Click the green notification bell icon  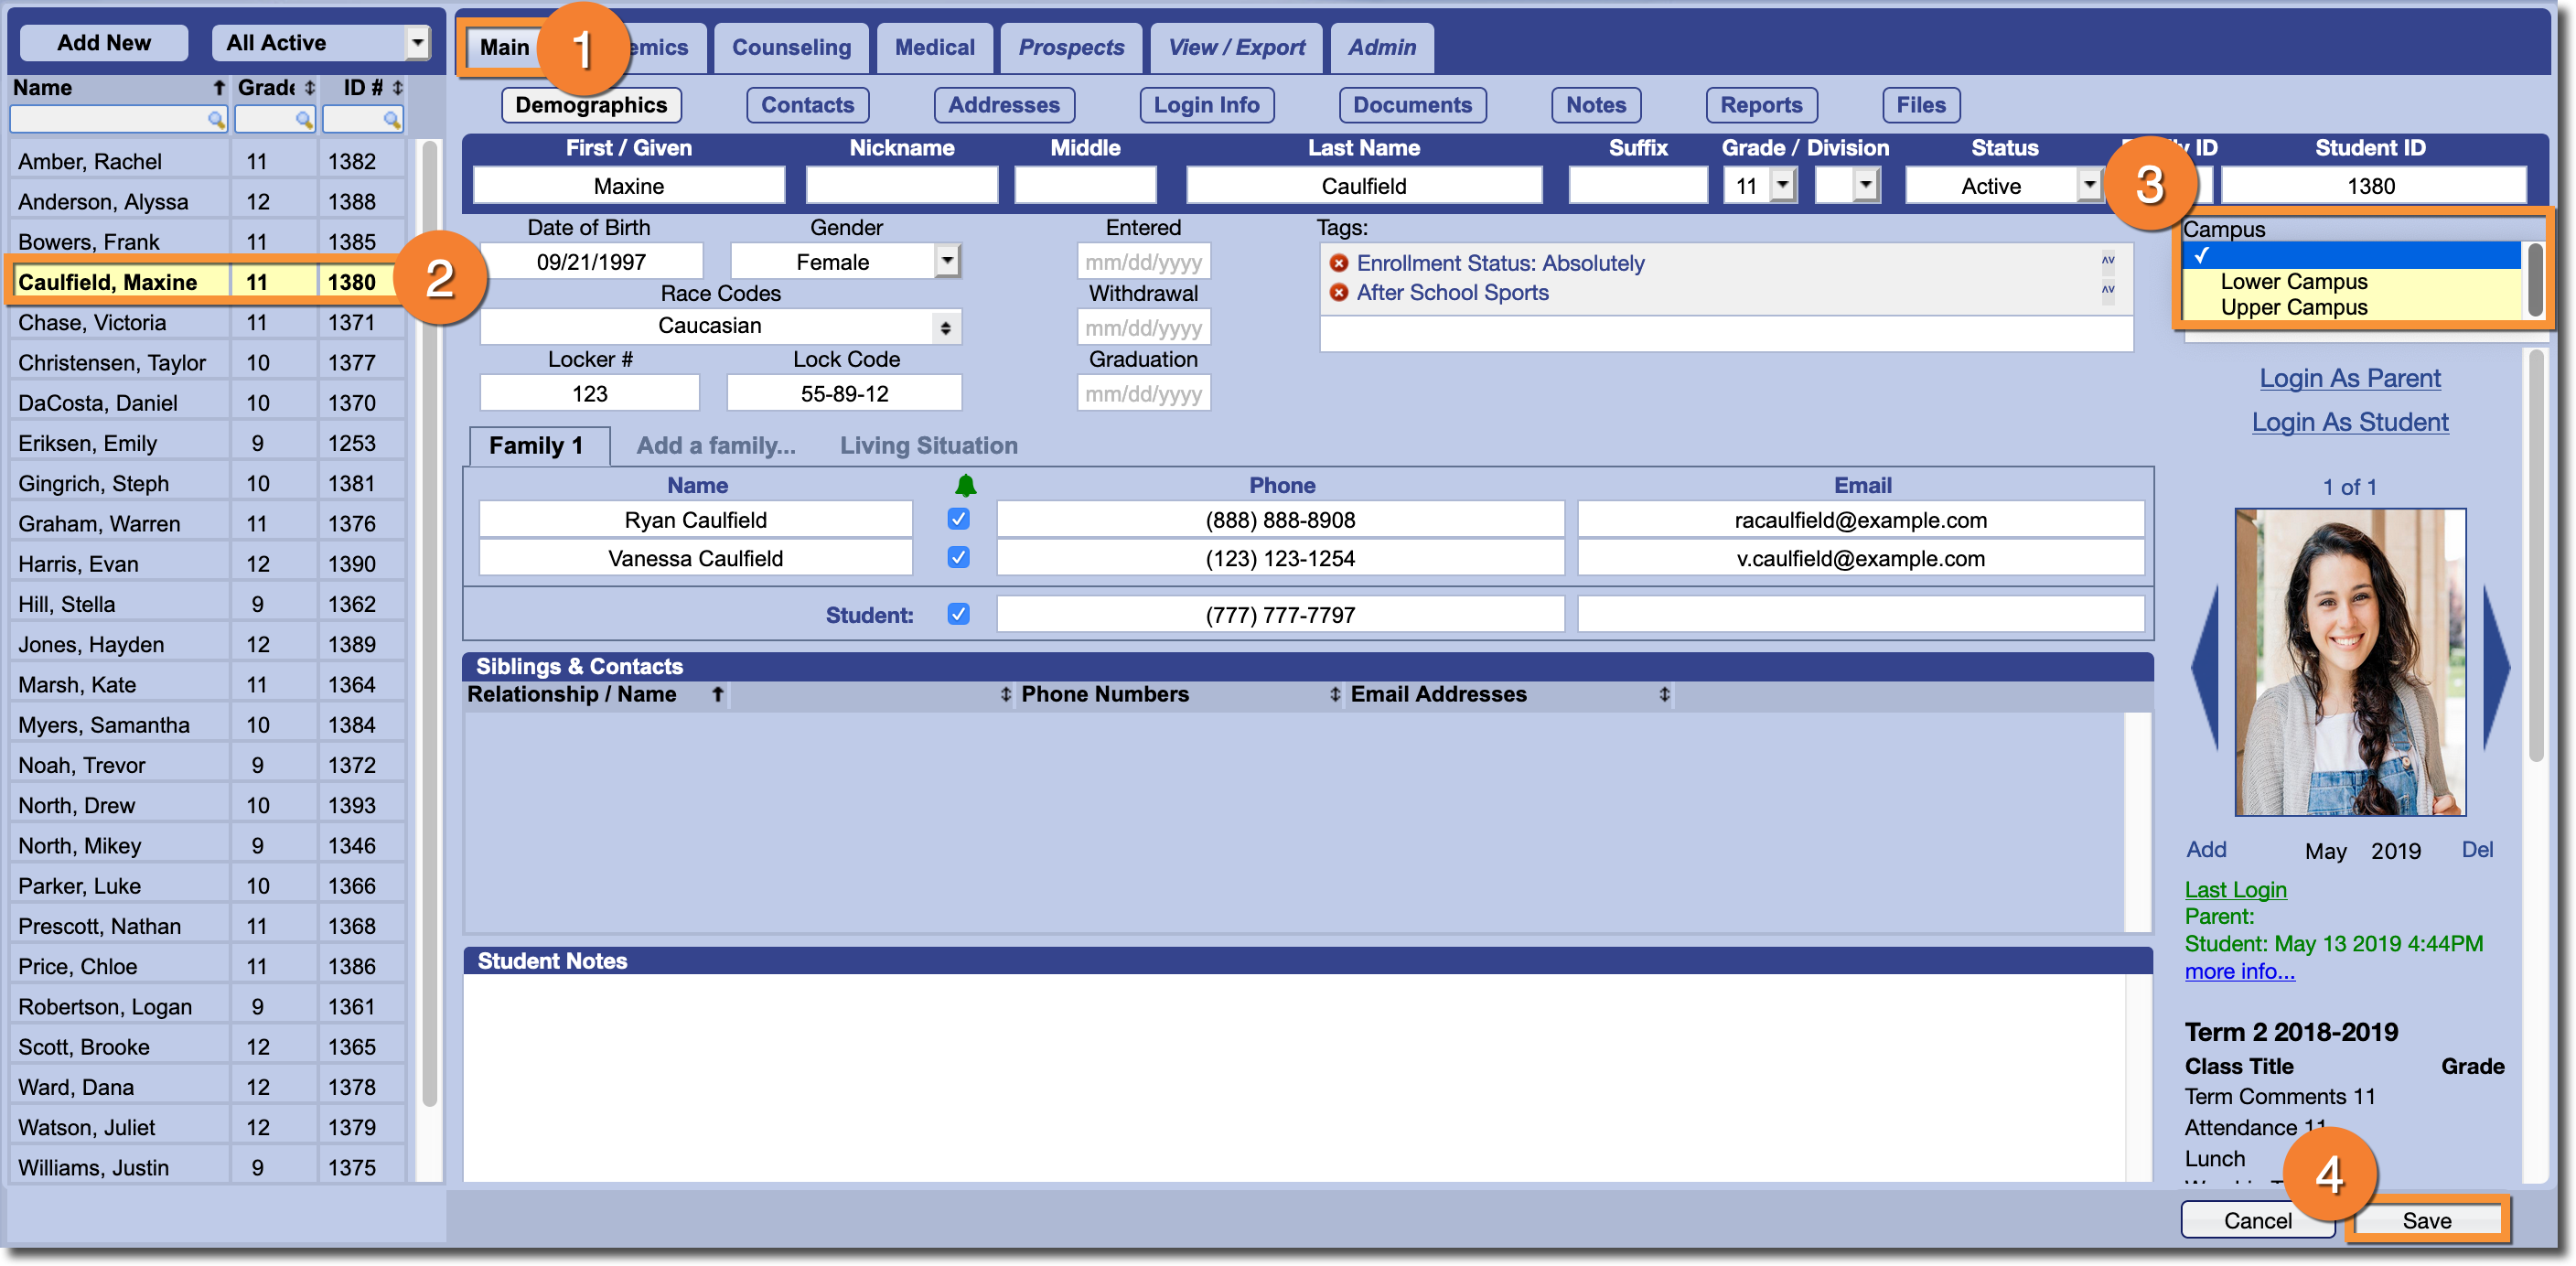tap(964, 486)
